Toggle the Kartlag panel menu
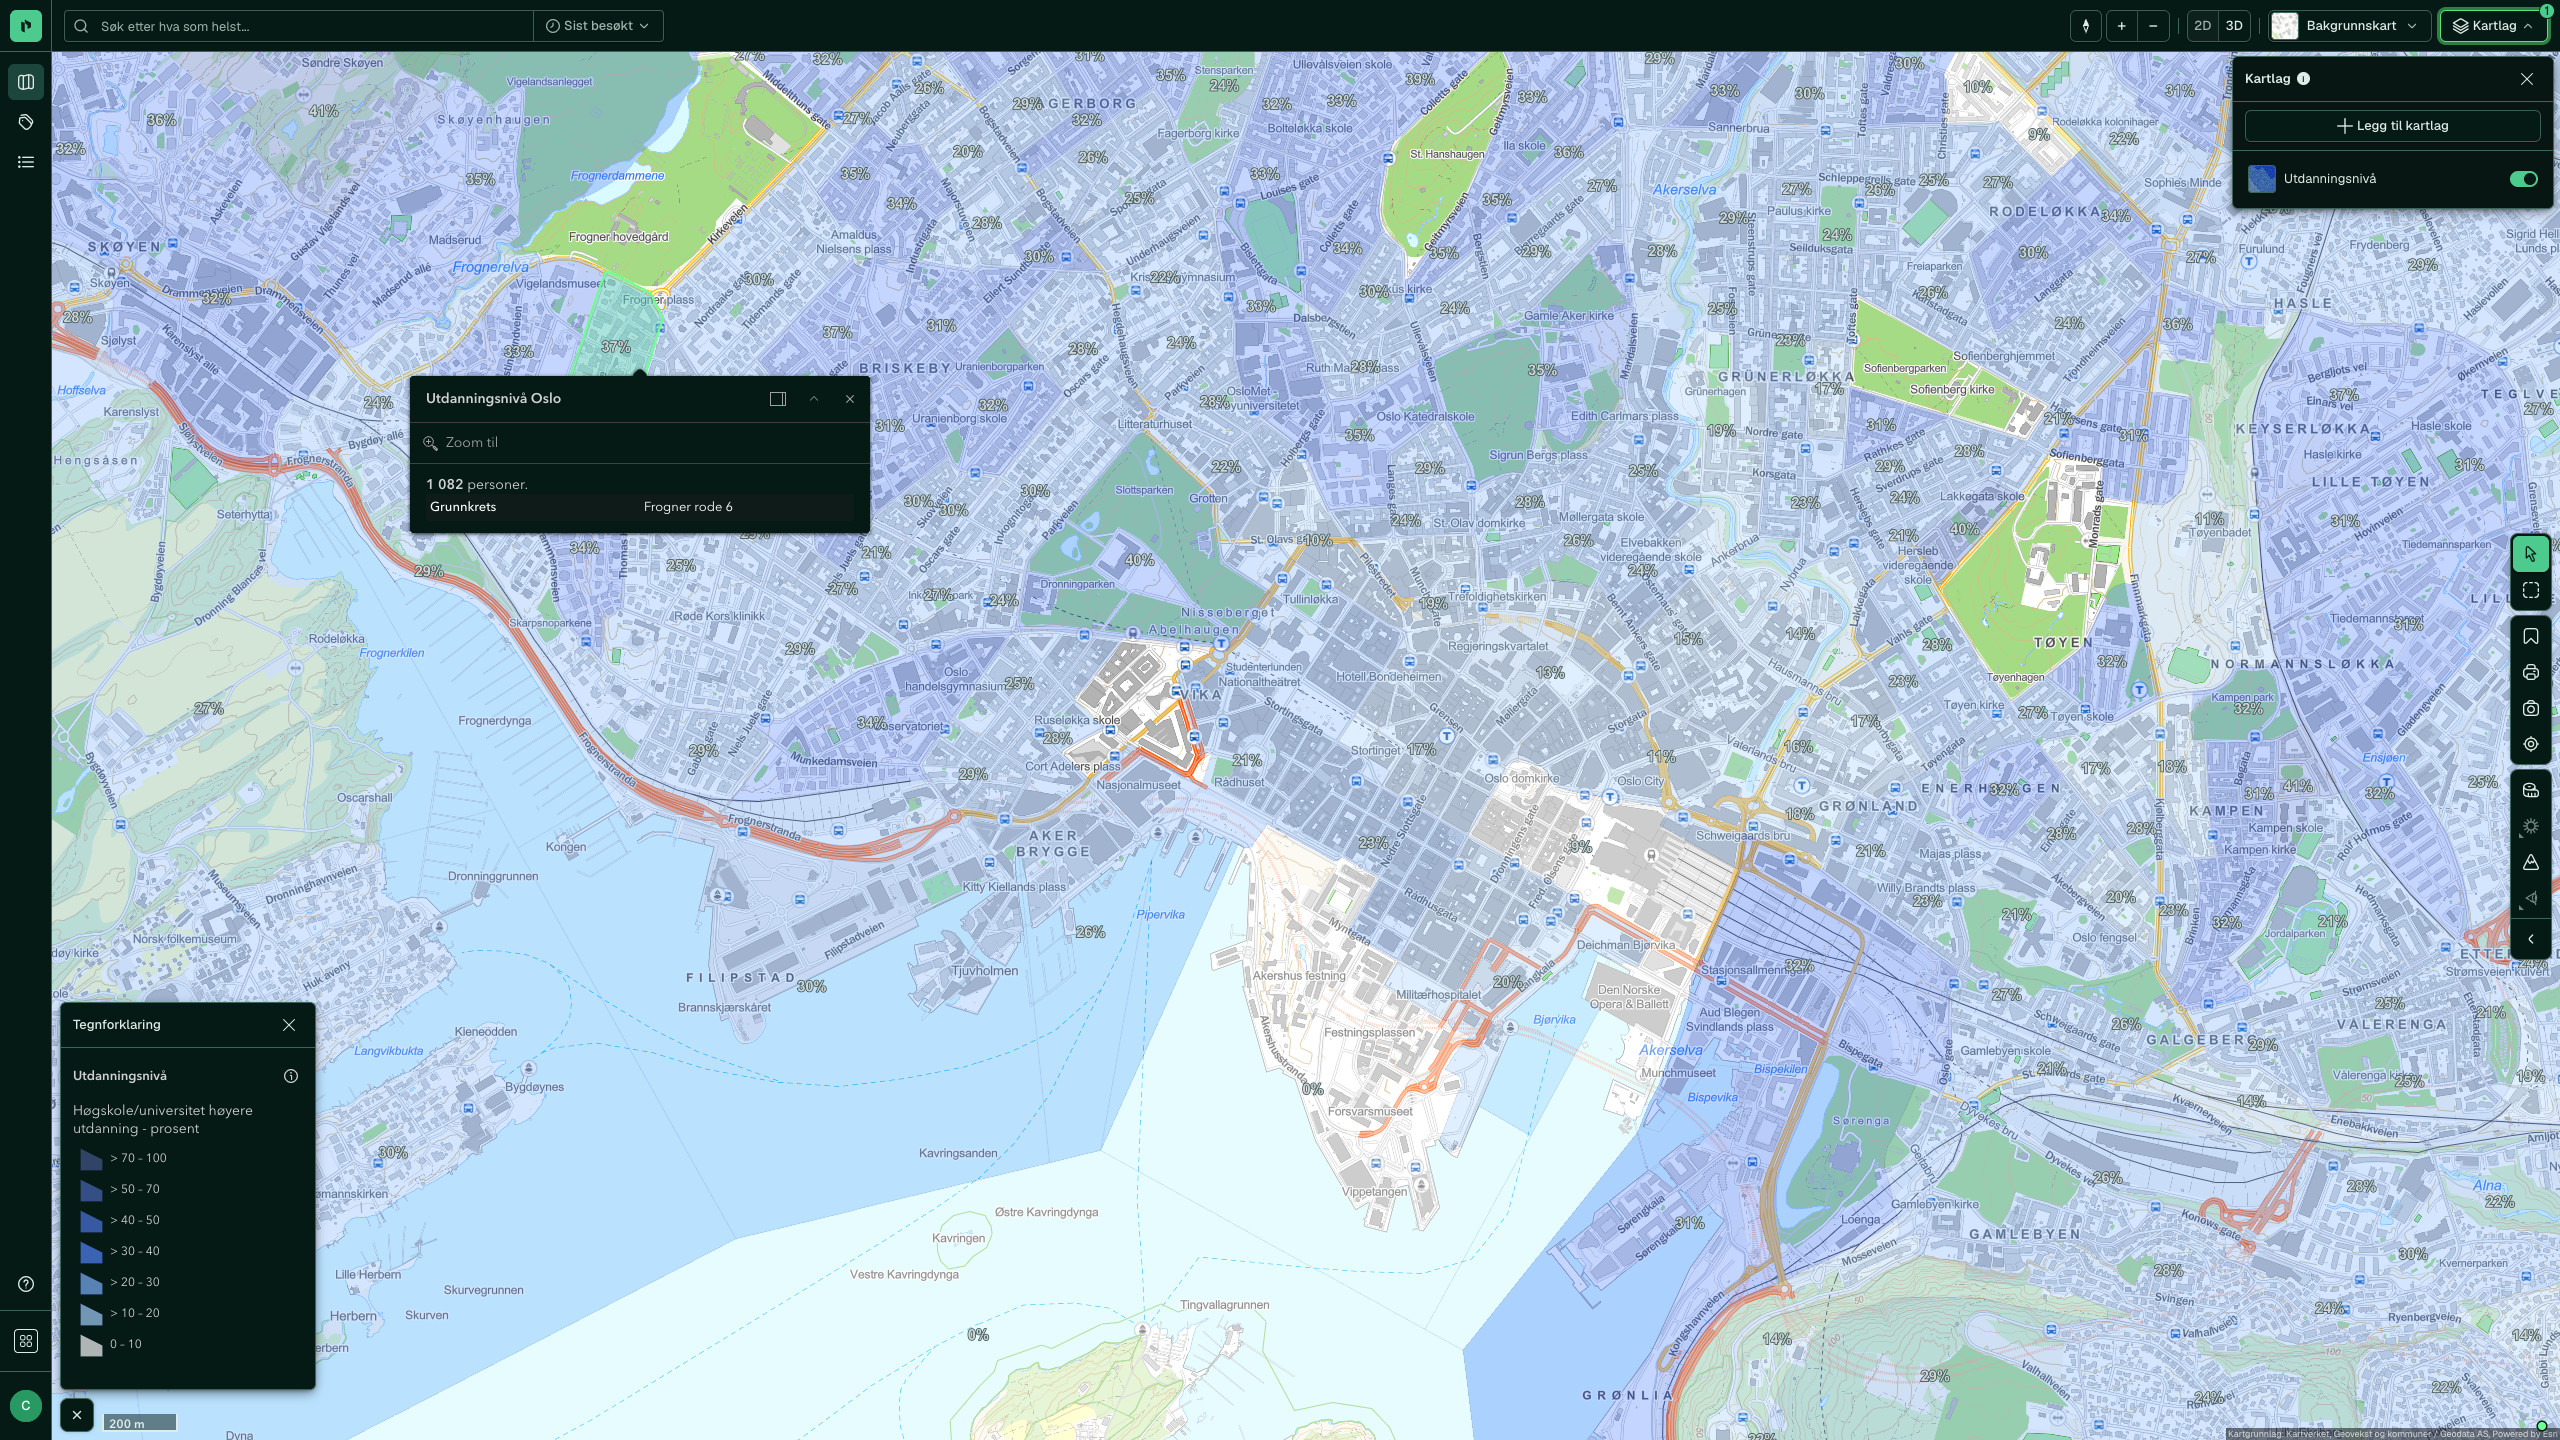Screen dimensions: 2560x1440 (x=2493, y=26)
